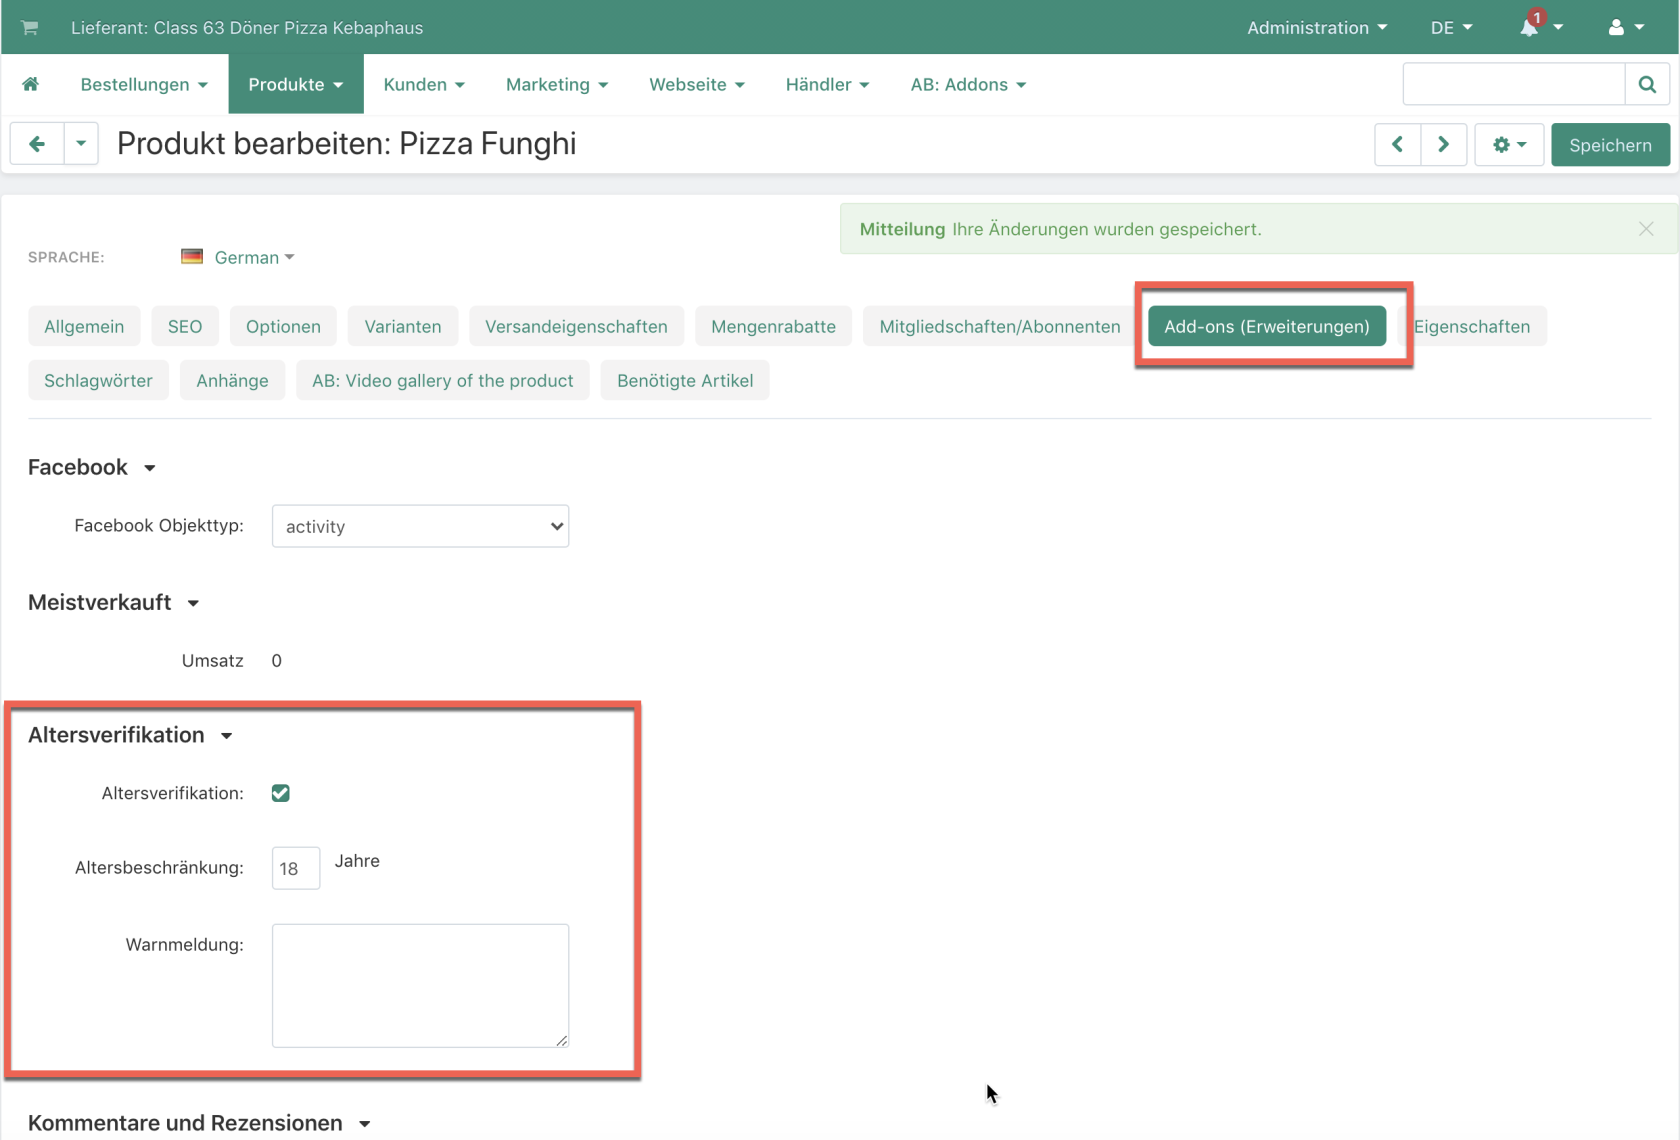This screenshot has height=1140, width=1680.
Task: Switch to the Varianten tab
Action: pos(403,326)
